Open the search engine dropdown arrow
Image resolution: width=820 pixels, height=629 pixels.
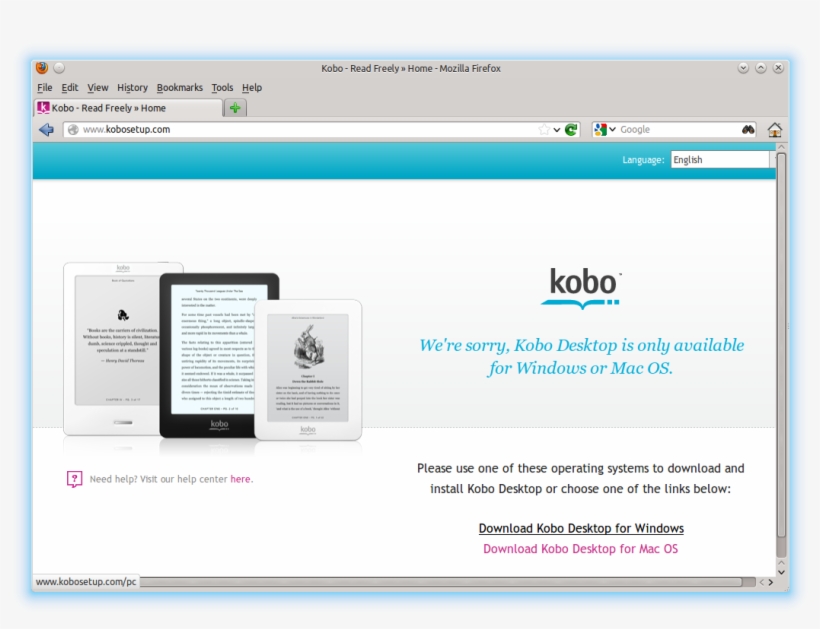coord(614,128)
